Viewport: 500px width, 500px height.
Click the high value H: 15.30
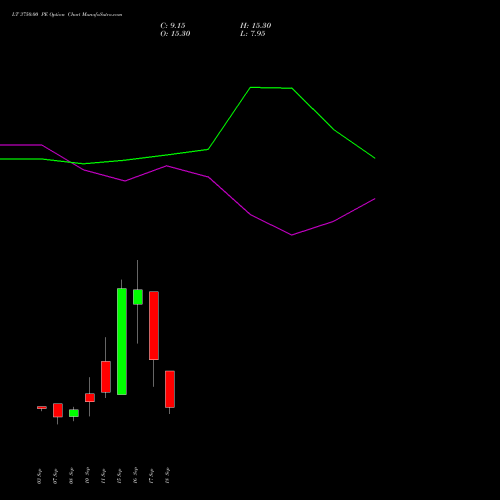click(256, 26)
